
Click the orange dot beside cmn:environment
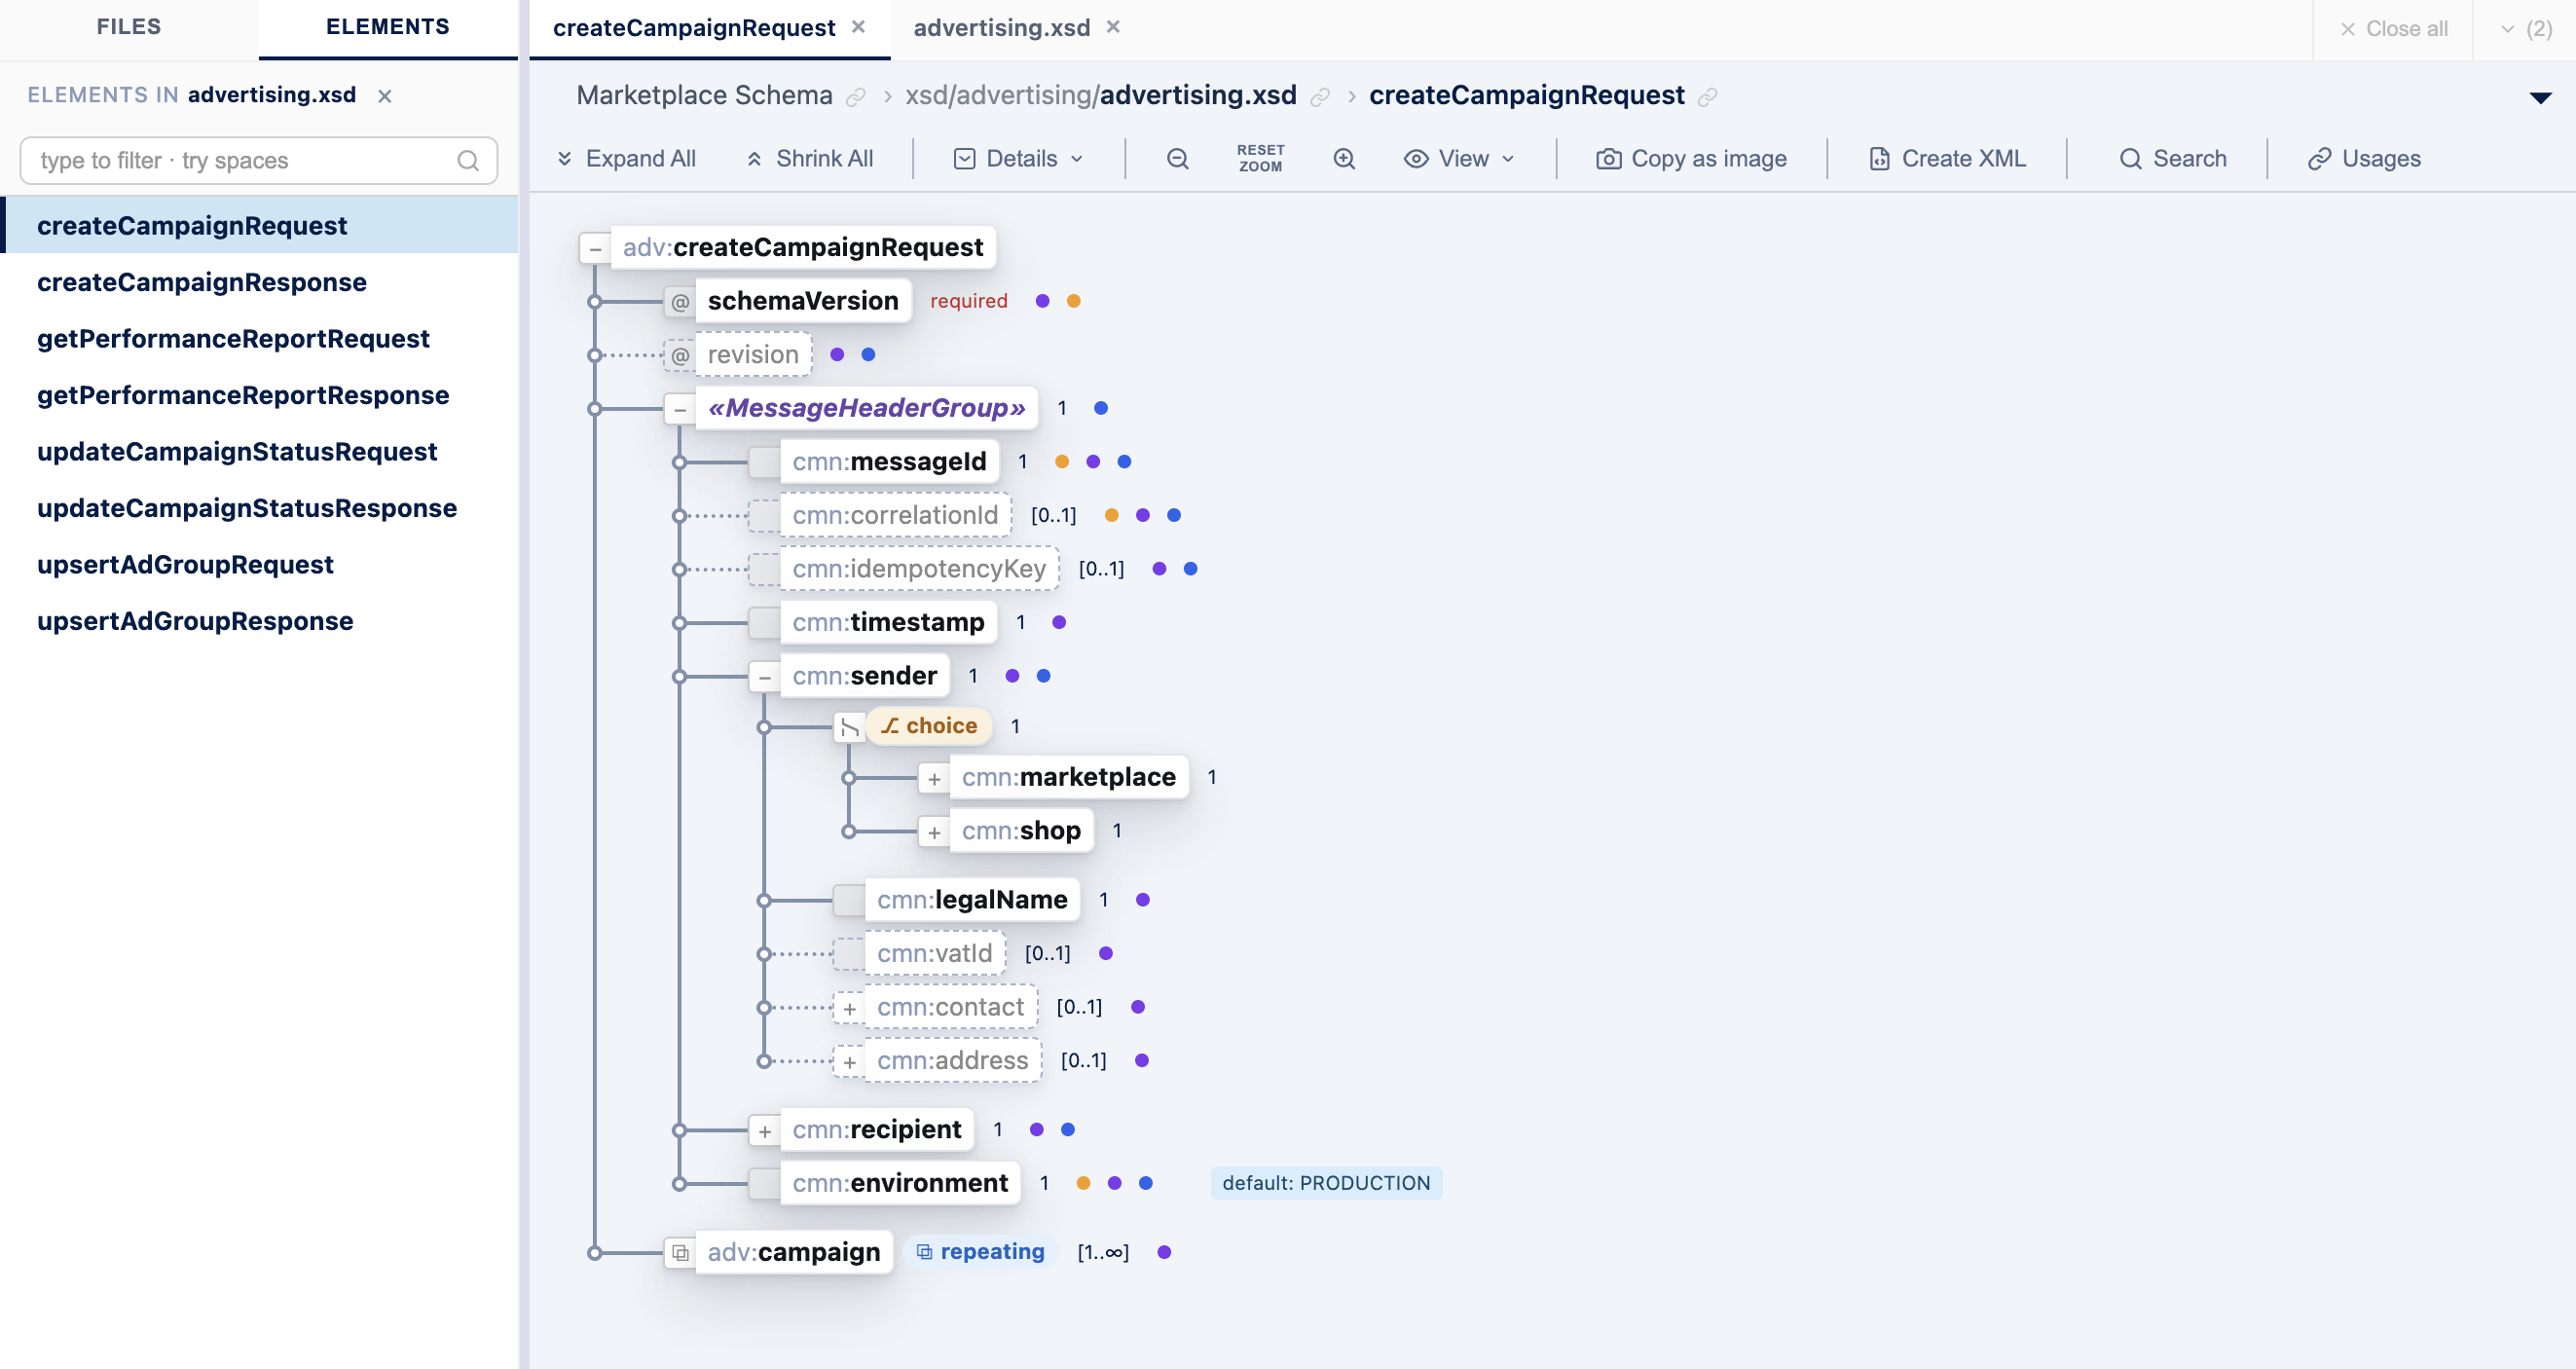pyautogui.click(x=1083, y=1183)
